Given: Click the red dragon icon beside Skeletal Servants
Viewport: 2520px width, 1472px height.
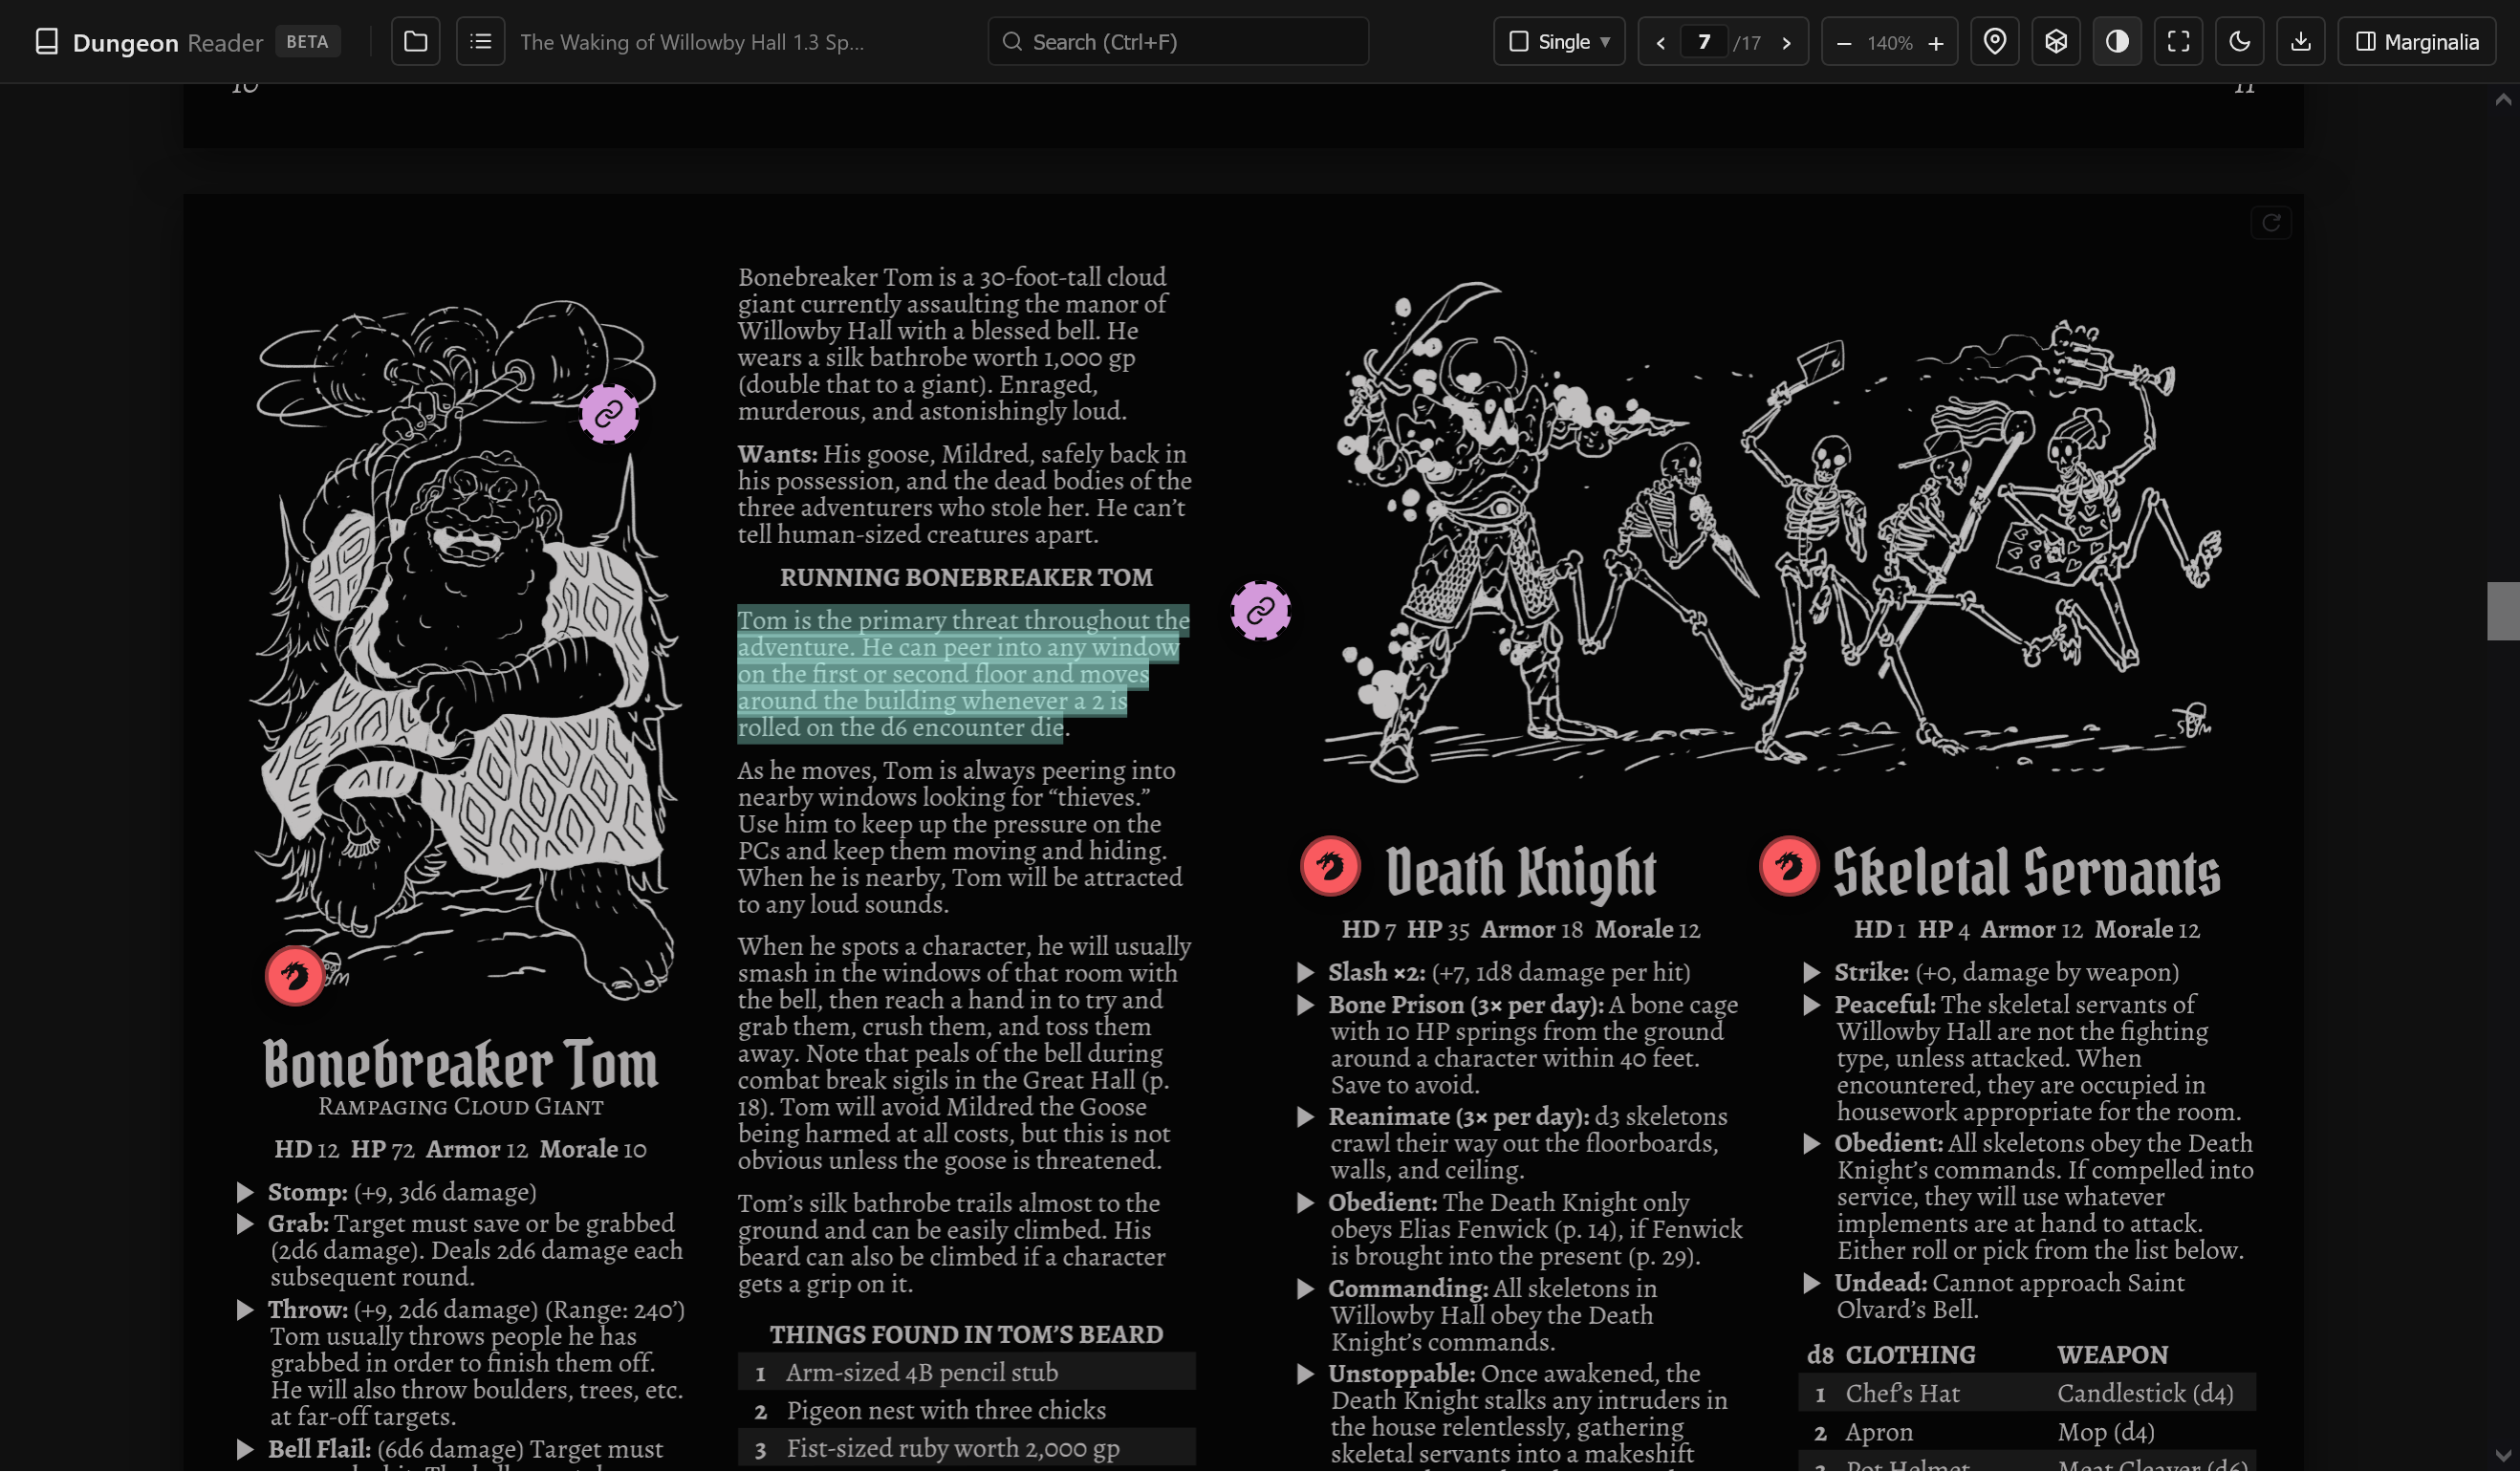Looking at the screenshot, I should (1790, 866).
